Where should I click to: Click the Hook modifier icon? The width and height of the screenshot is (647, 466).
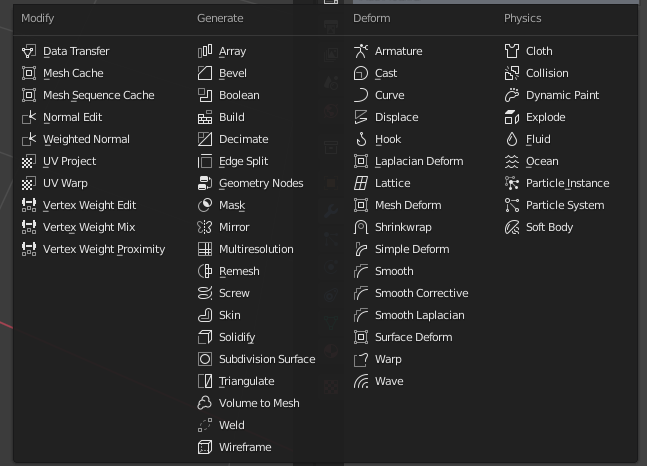coord(361,139)
